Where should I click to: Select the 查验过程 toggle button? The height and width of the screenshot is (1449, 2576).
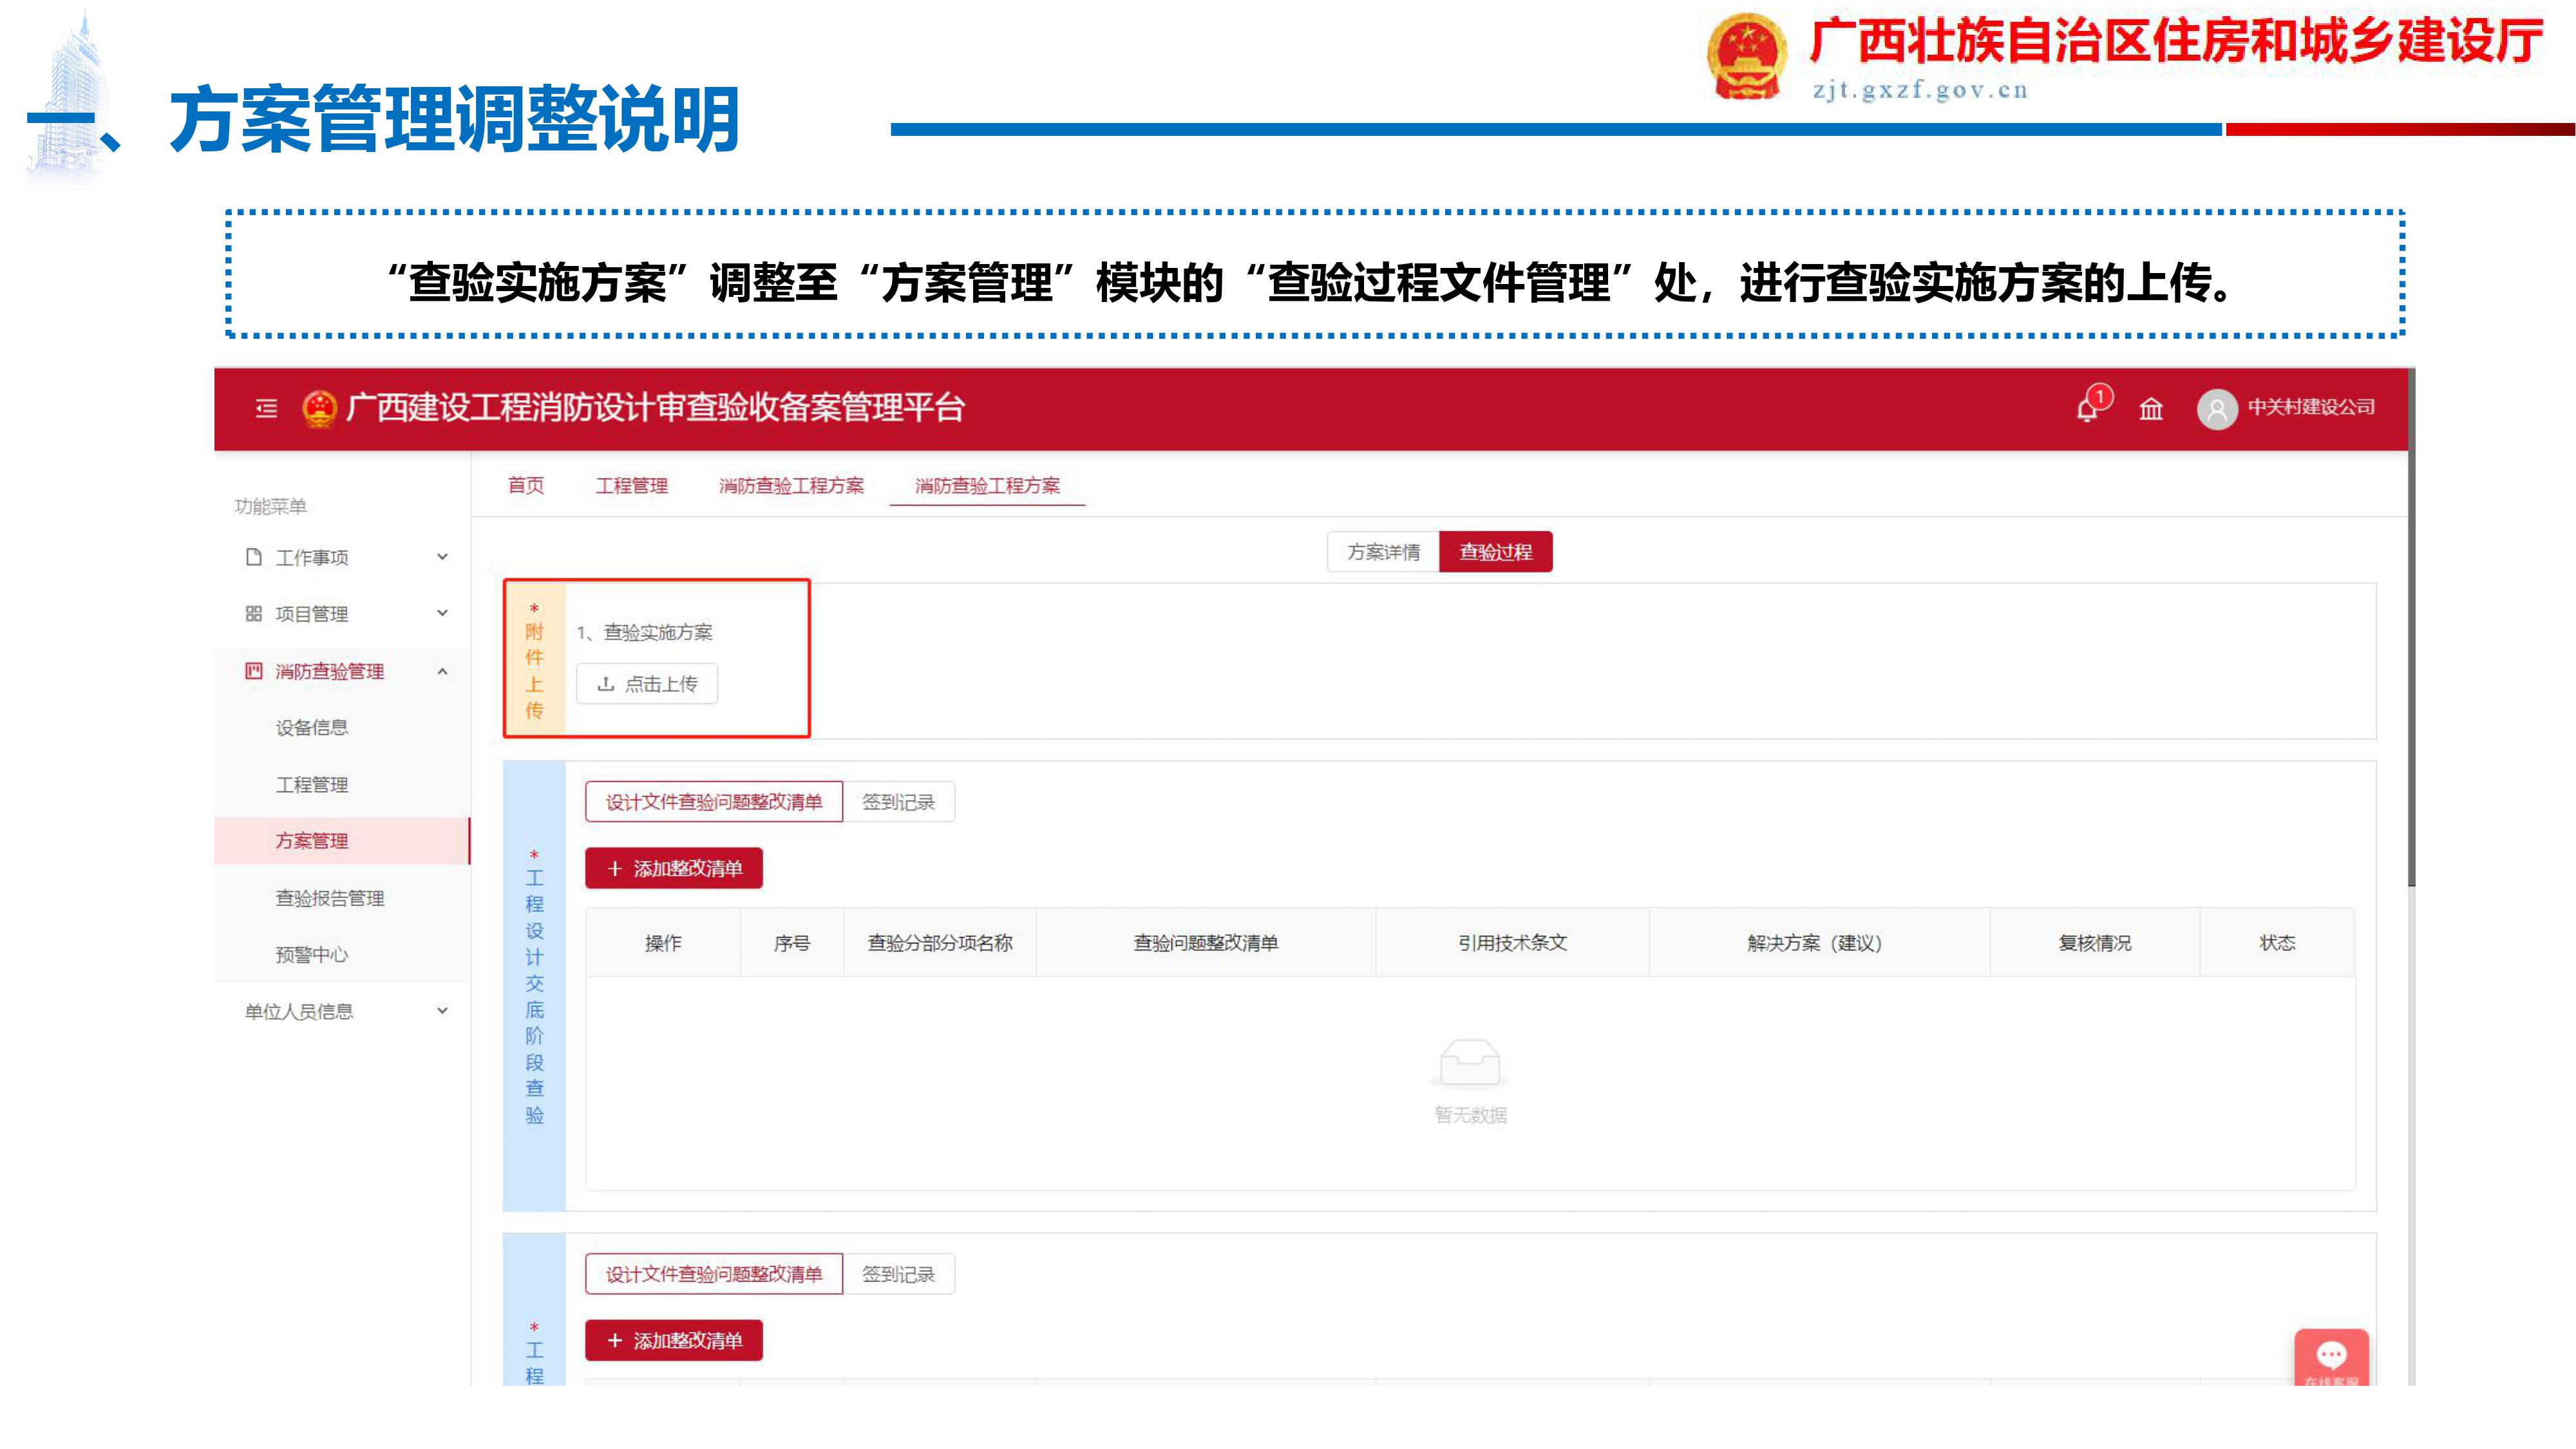coord(1495,552)
